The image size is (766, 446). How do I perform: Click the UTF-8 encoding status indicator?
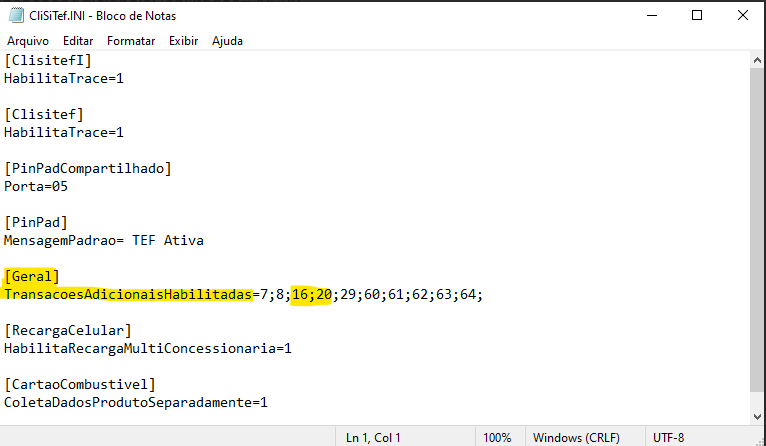pos(668,437)
